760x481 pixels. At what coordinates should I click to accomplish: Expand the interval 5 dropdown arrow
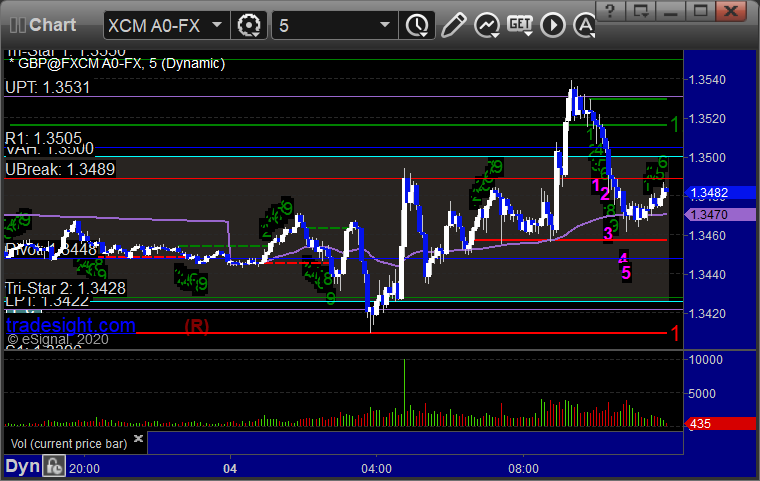385,25
